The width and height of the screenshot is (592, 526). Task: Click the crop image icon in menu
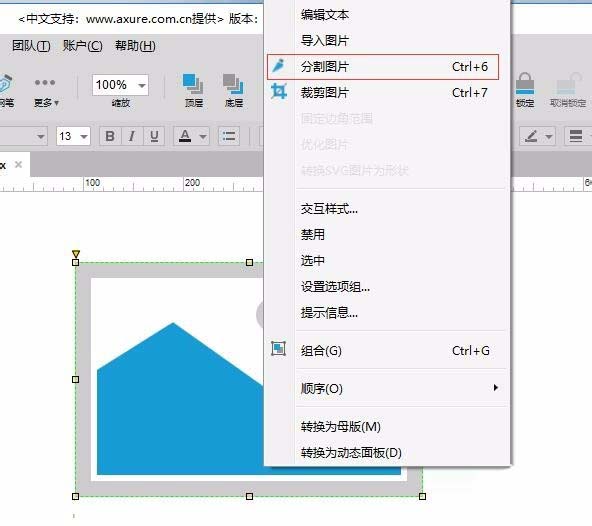pos(279,91)
